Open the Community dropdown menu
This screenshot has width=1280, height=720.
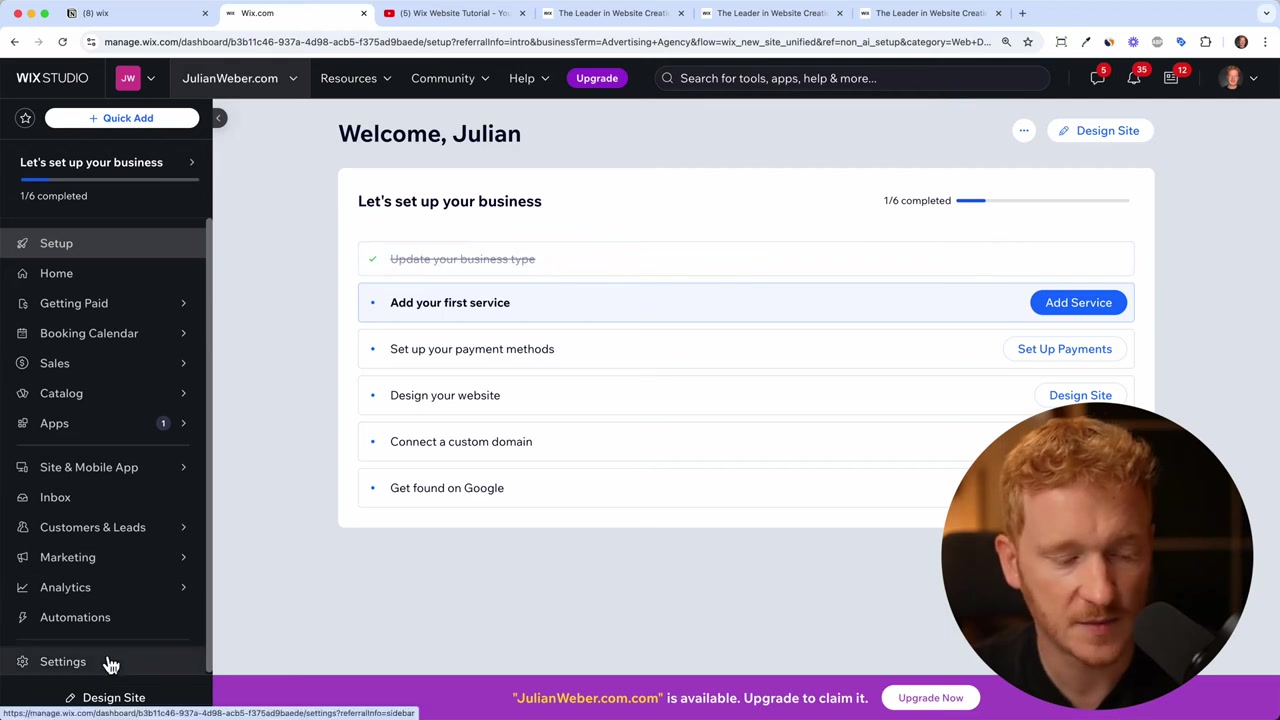pos(449,78)
